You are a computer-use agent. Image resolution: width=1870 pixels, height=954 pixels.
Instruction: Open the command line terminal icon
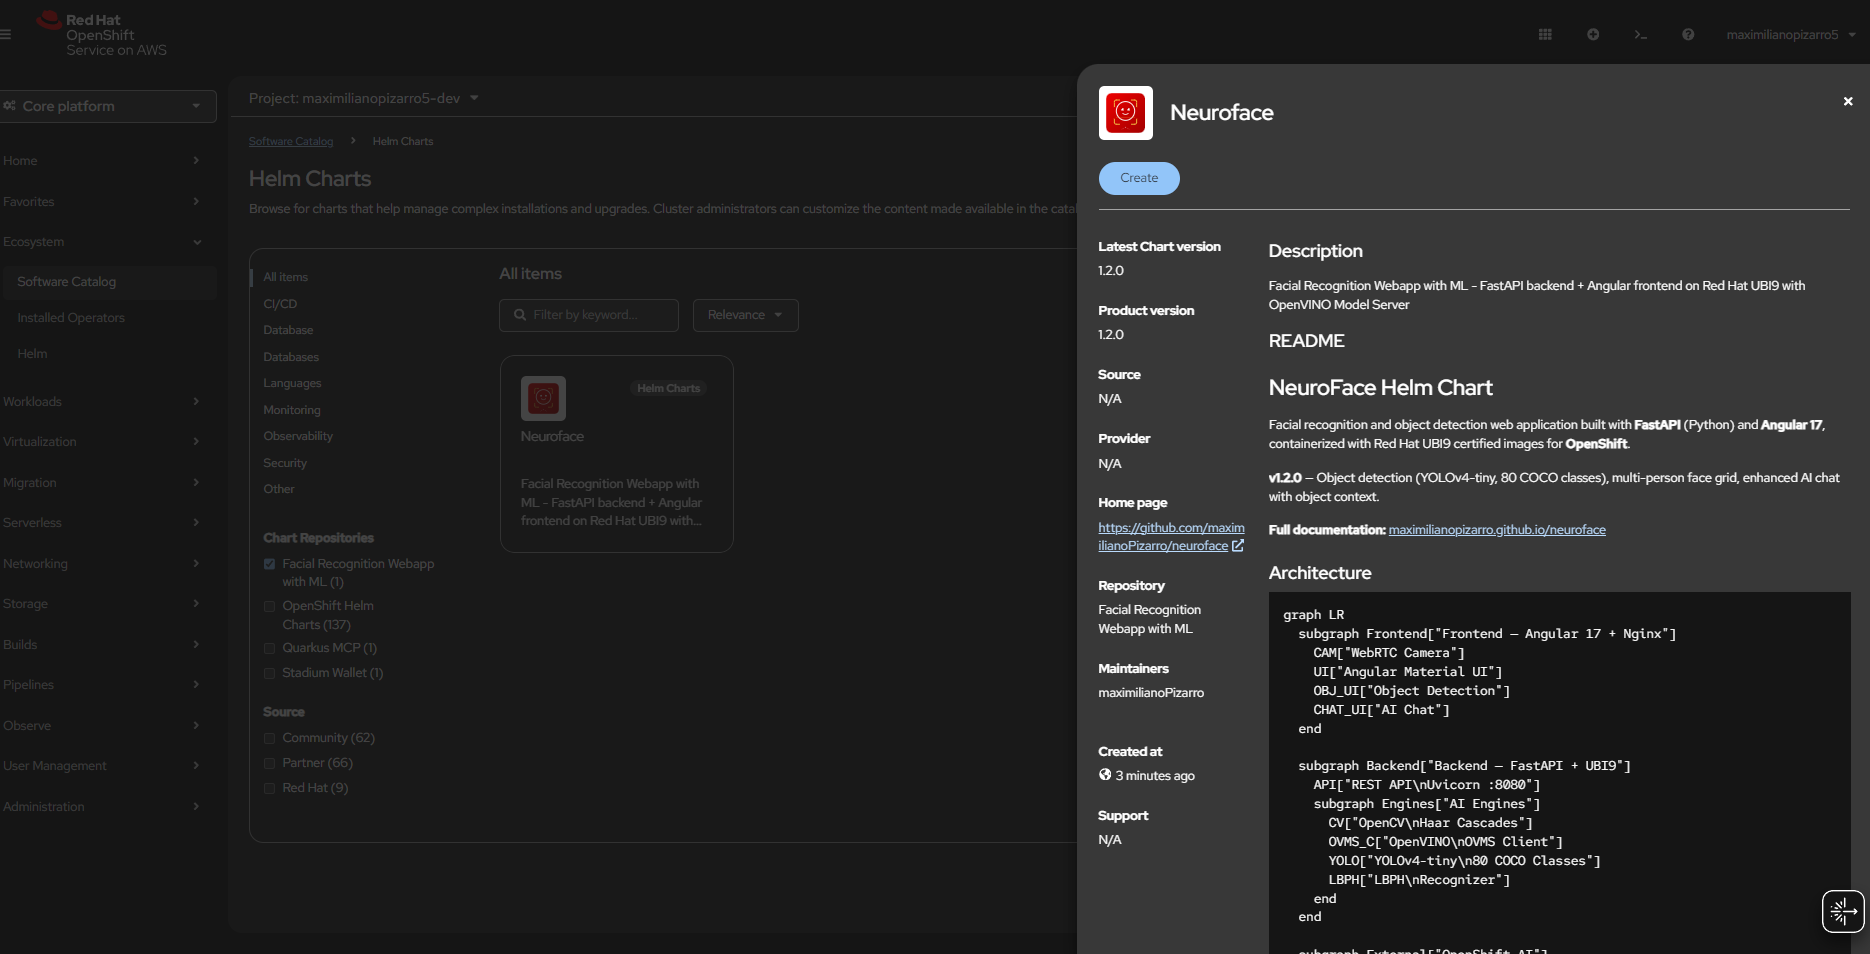1640,35
